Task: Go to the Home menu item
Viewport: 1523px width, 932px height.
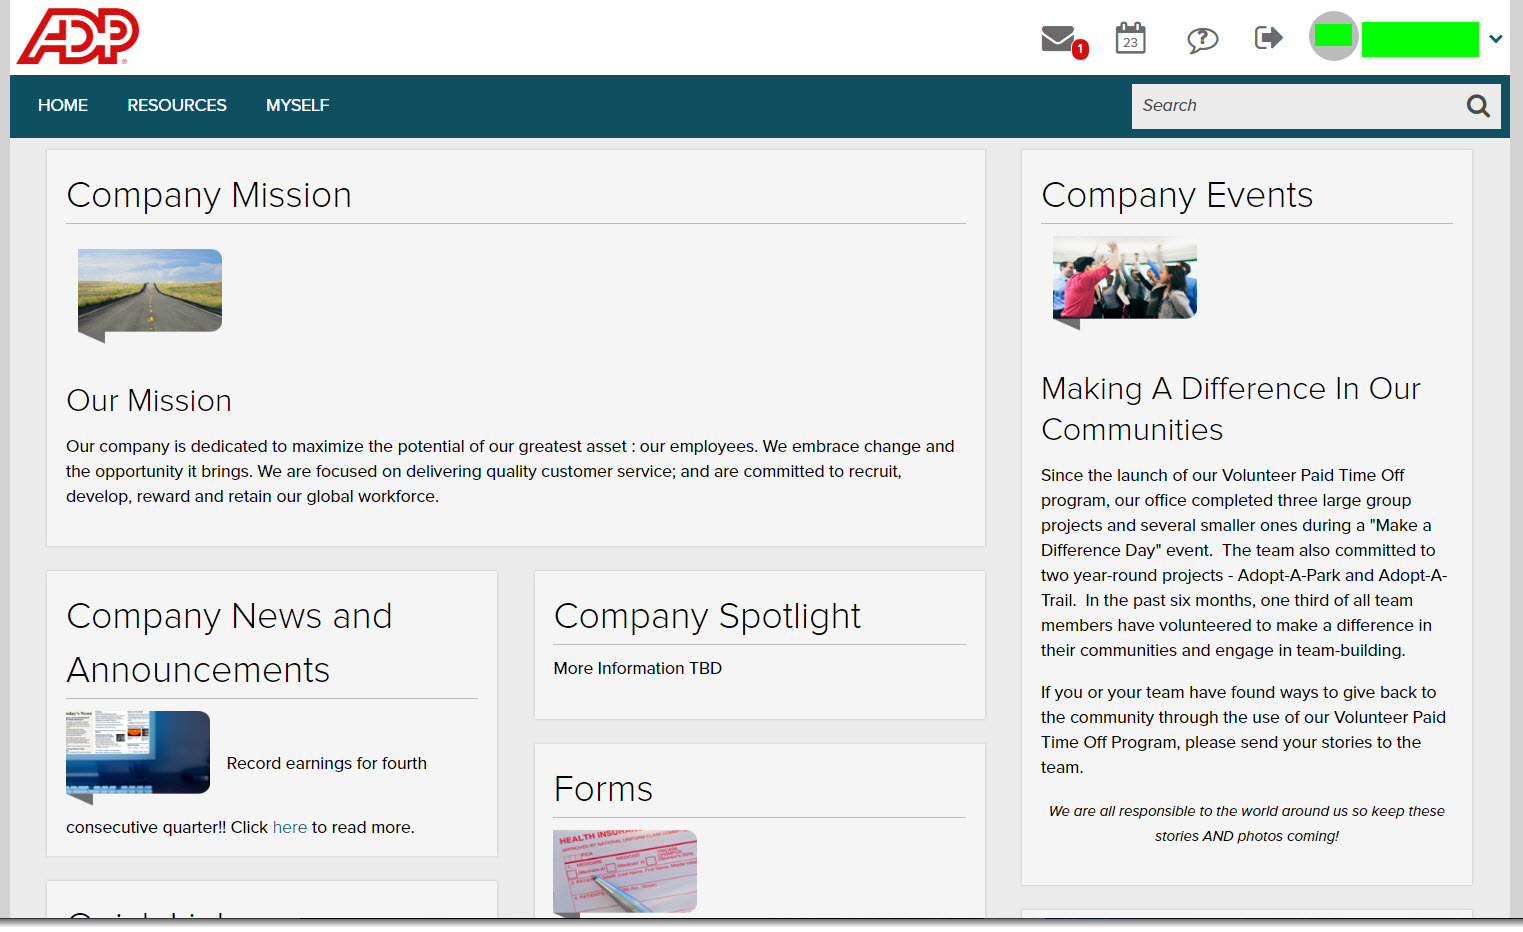Action: tap(63, 106)
